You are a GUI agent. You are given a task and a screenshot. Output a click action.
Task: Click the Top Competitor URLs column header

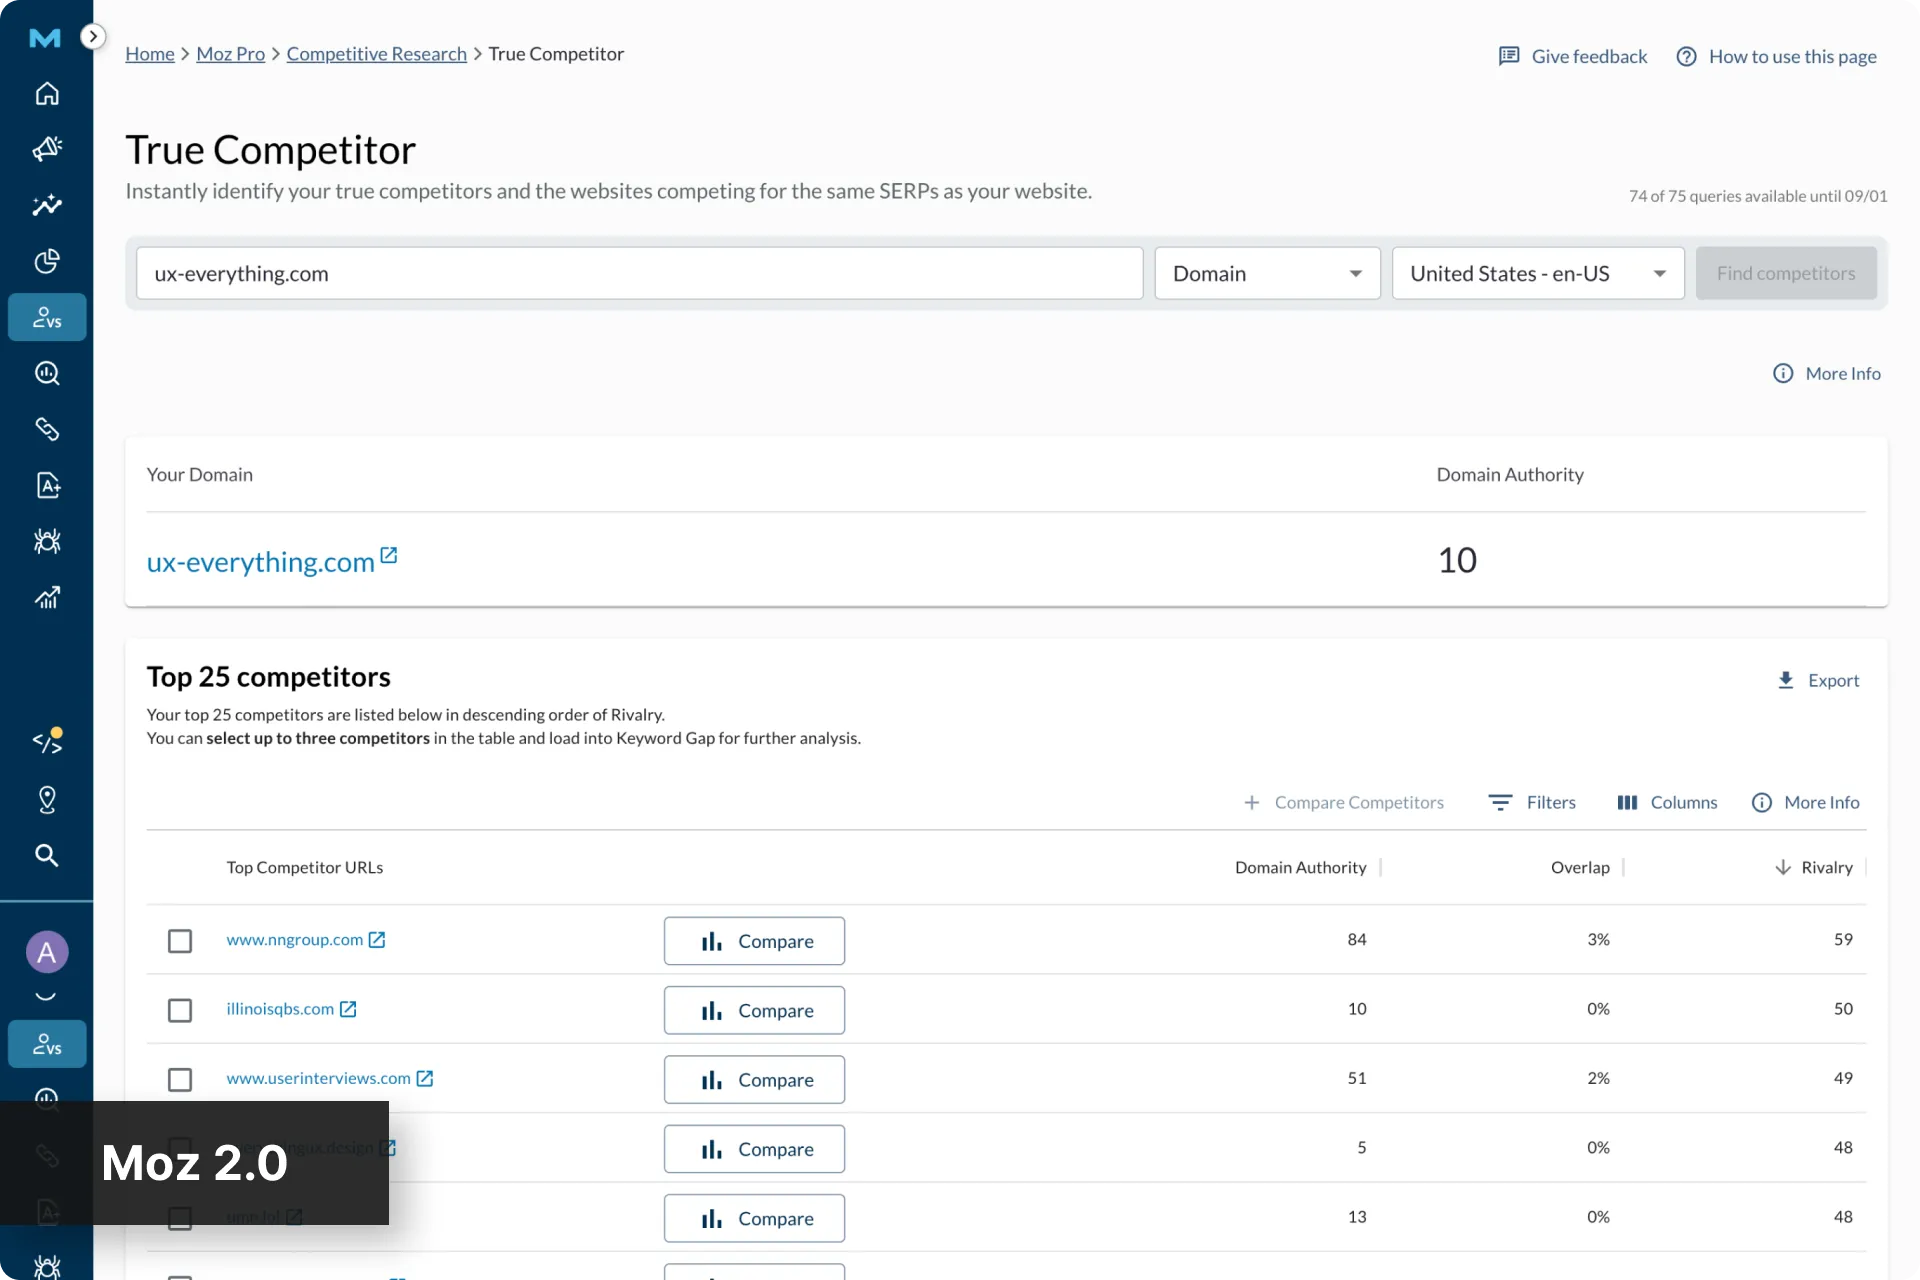coord(305,867)
